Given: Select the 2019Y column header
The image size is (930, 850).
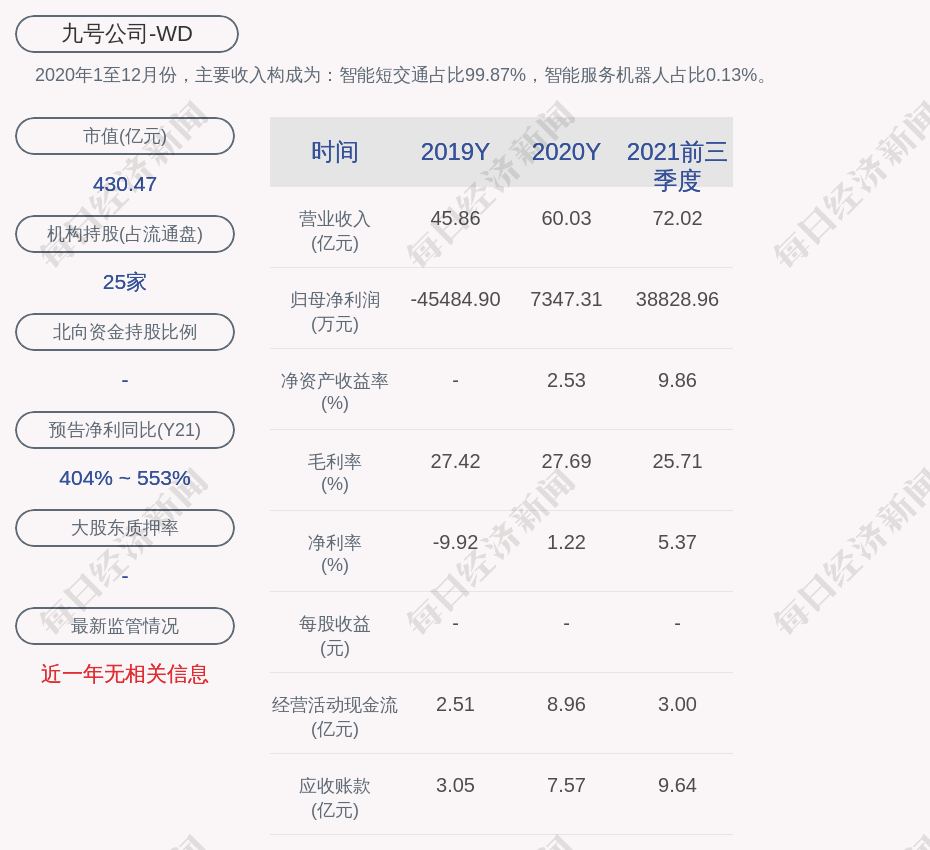Looking at the screenshot, I should click(455, 152).
